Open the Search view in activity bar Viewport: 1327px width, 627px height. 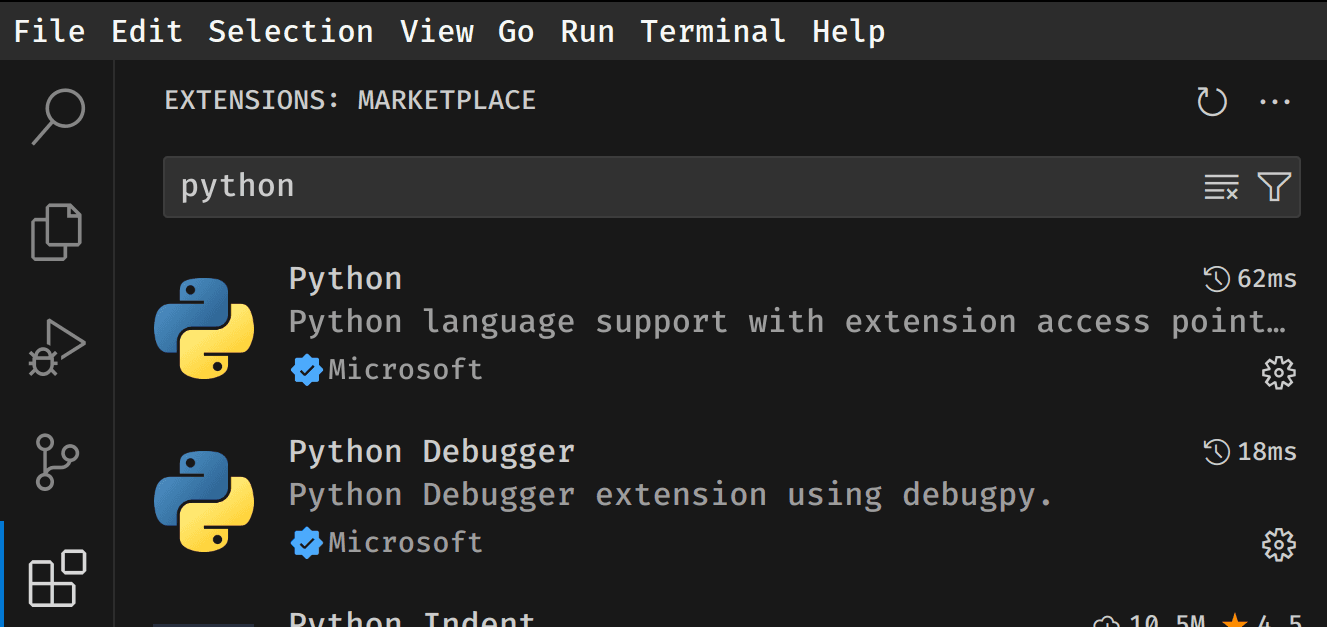tap(58, 115)
